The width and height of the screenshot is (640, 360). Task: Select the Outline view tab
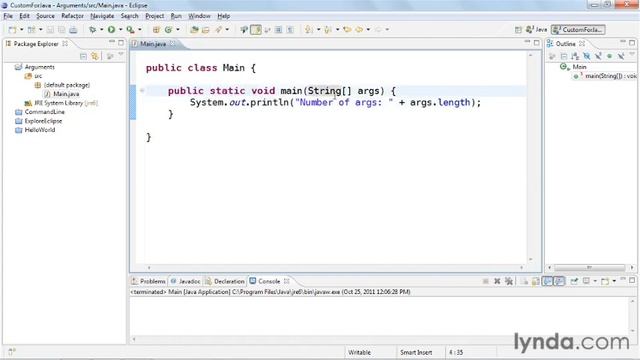click(x=565, y=44)
